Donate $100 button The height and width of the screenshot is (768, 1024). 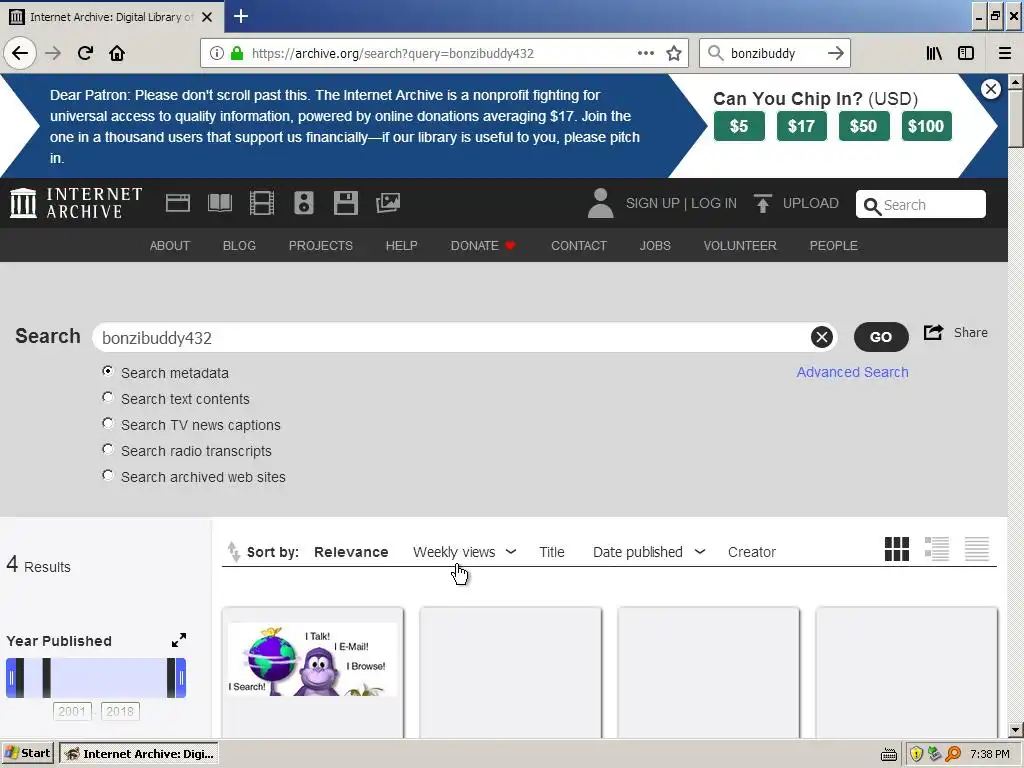pos(926,126)
